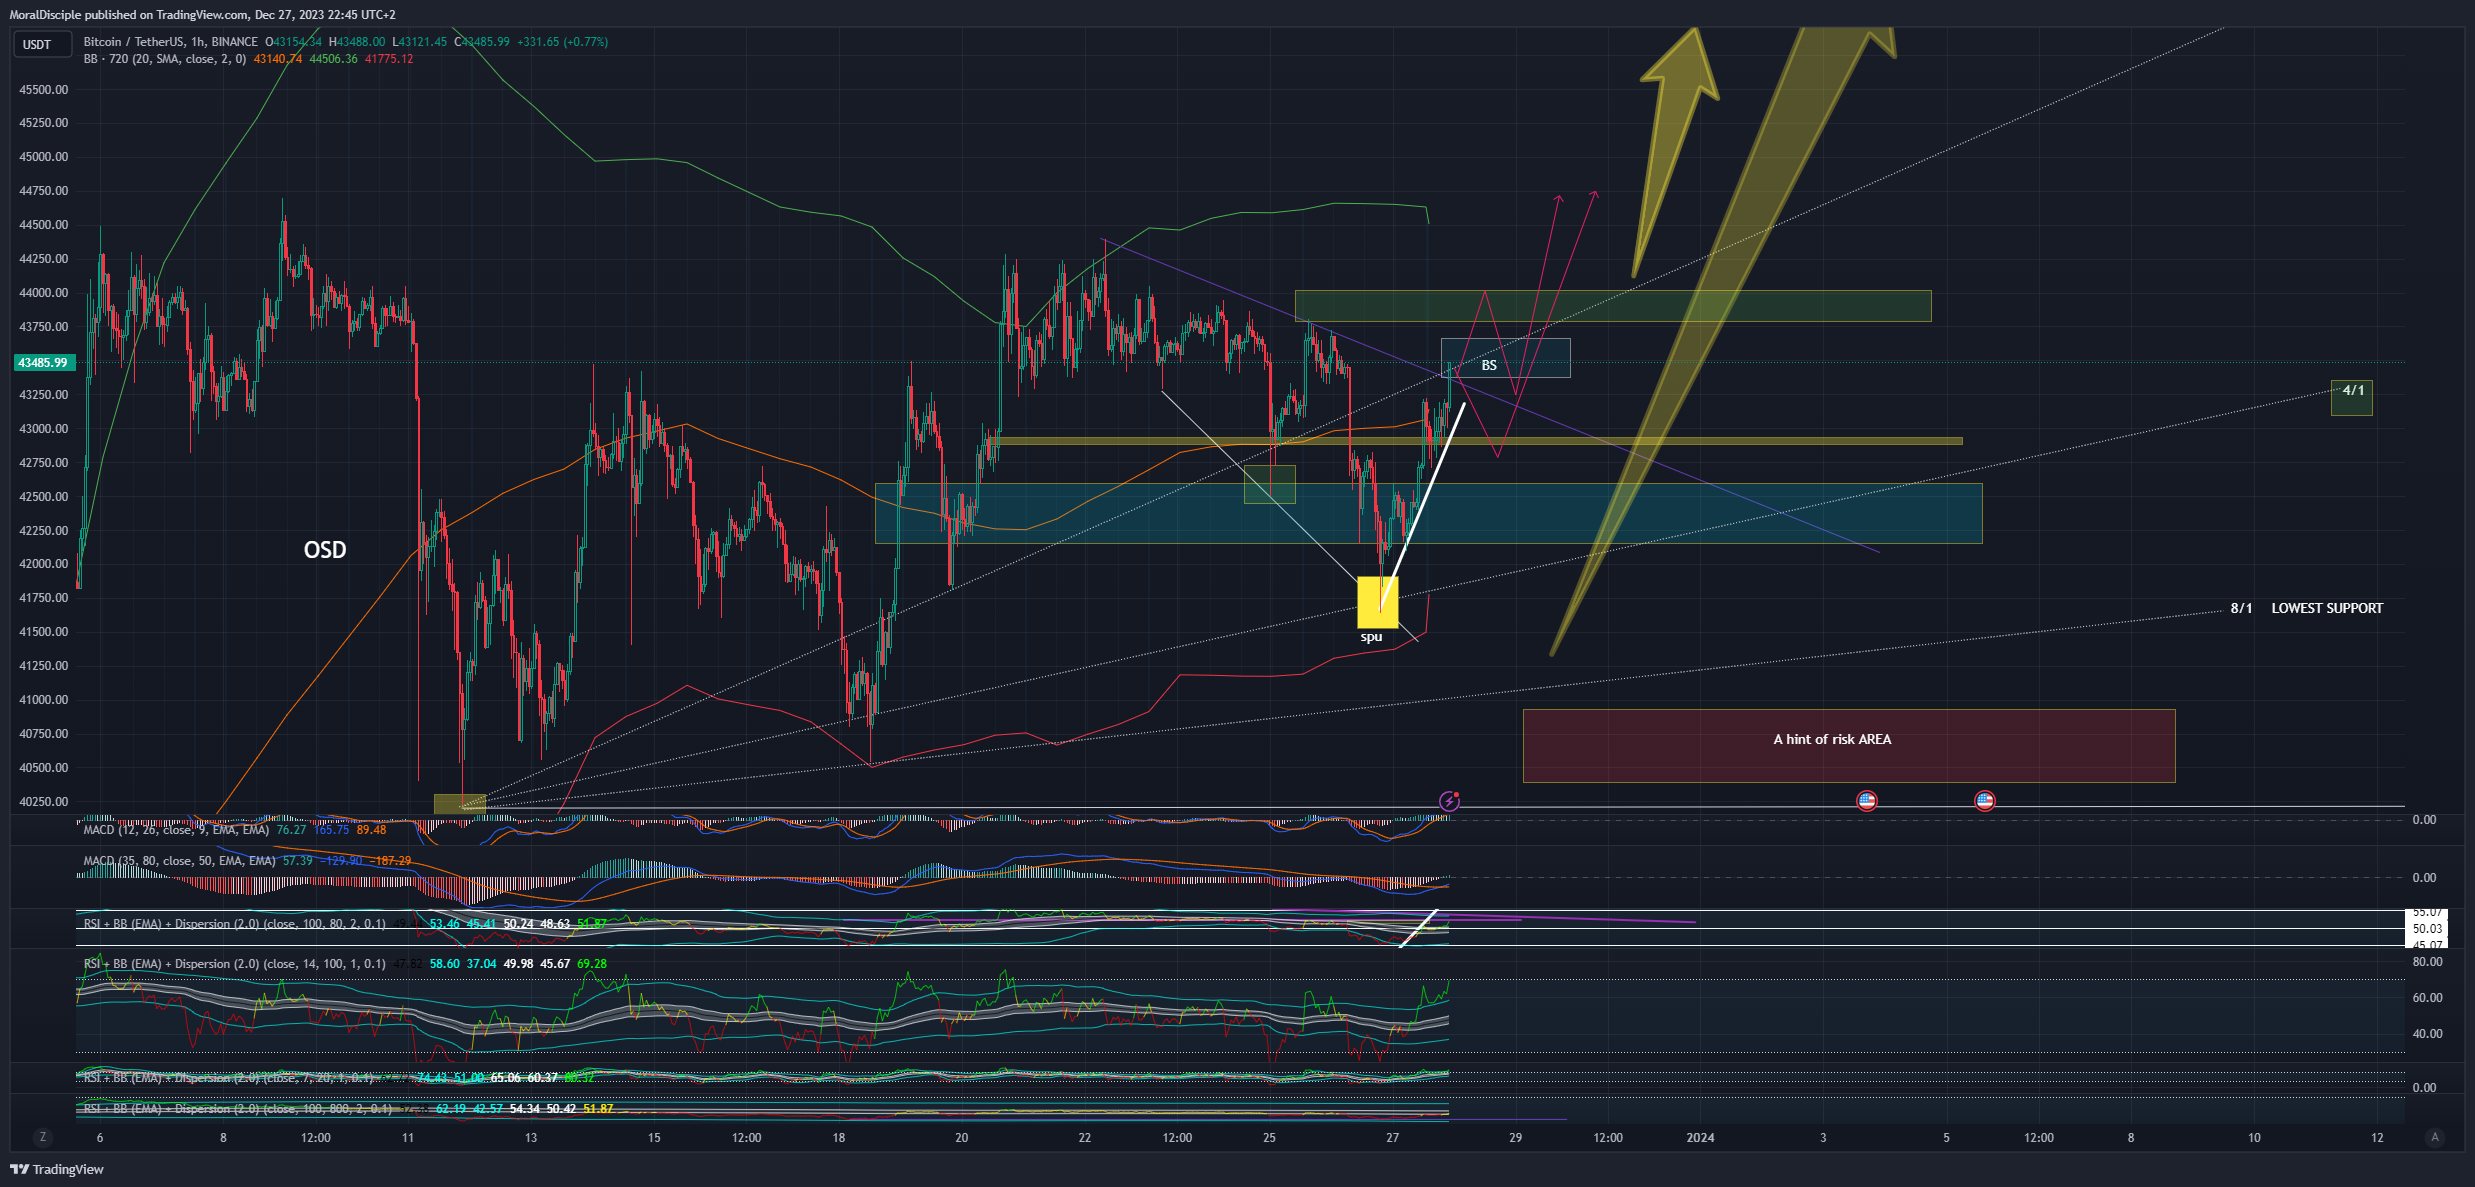Image resolution: width=2475 pixels, height=1187 pixels.
Task: Click the 50.03 RSI scale label
Action: tap(2427, 929)
